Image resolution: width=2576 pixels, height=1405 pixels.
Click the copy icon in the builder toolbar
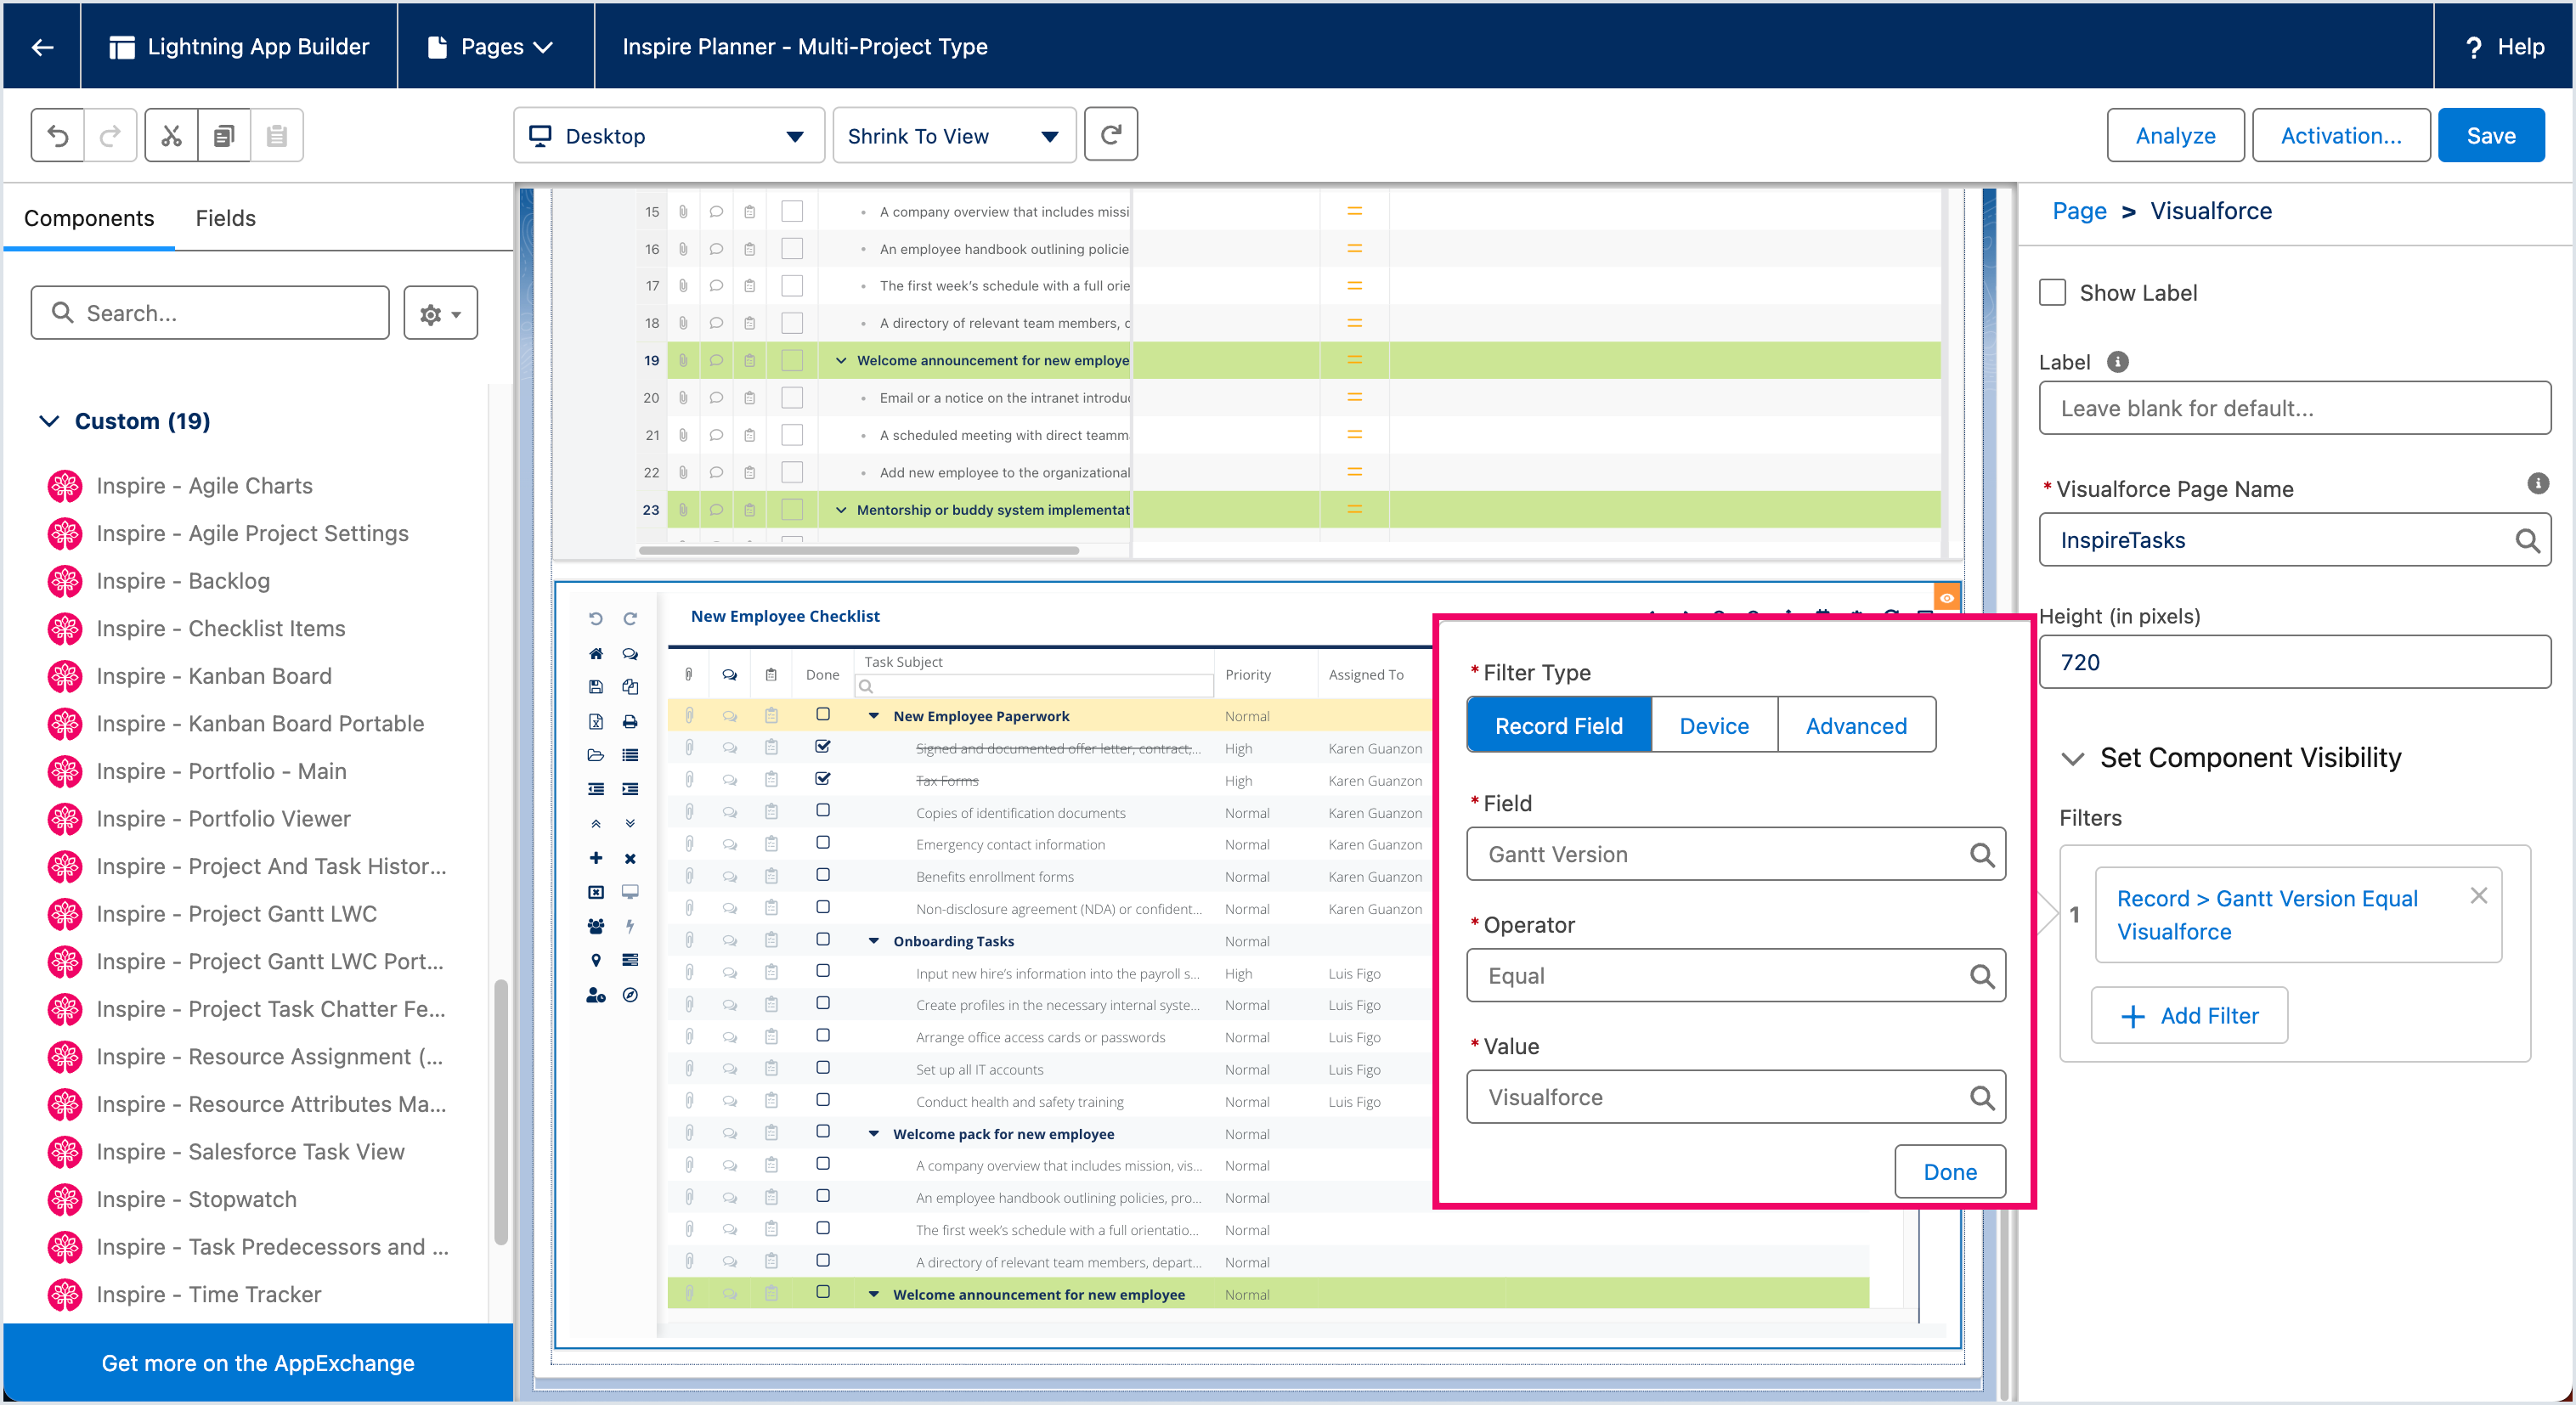pos(224,135)
